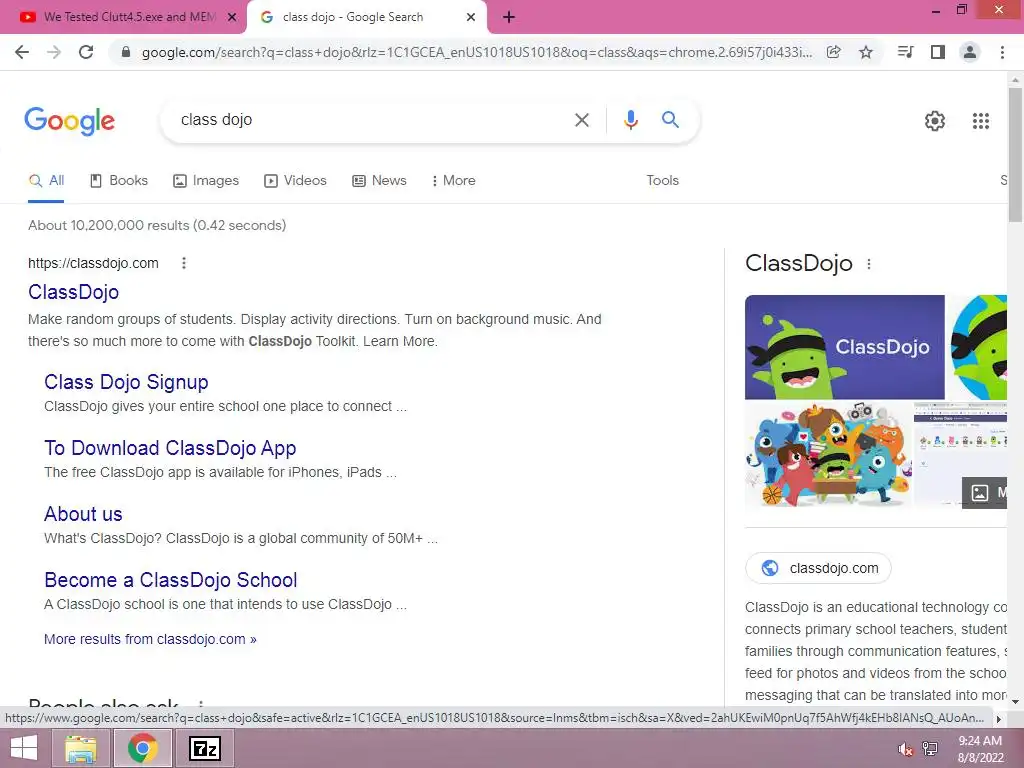
Task: Open Class Dojo Signup link
Action: pos(126,382)
